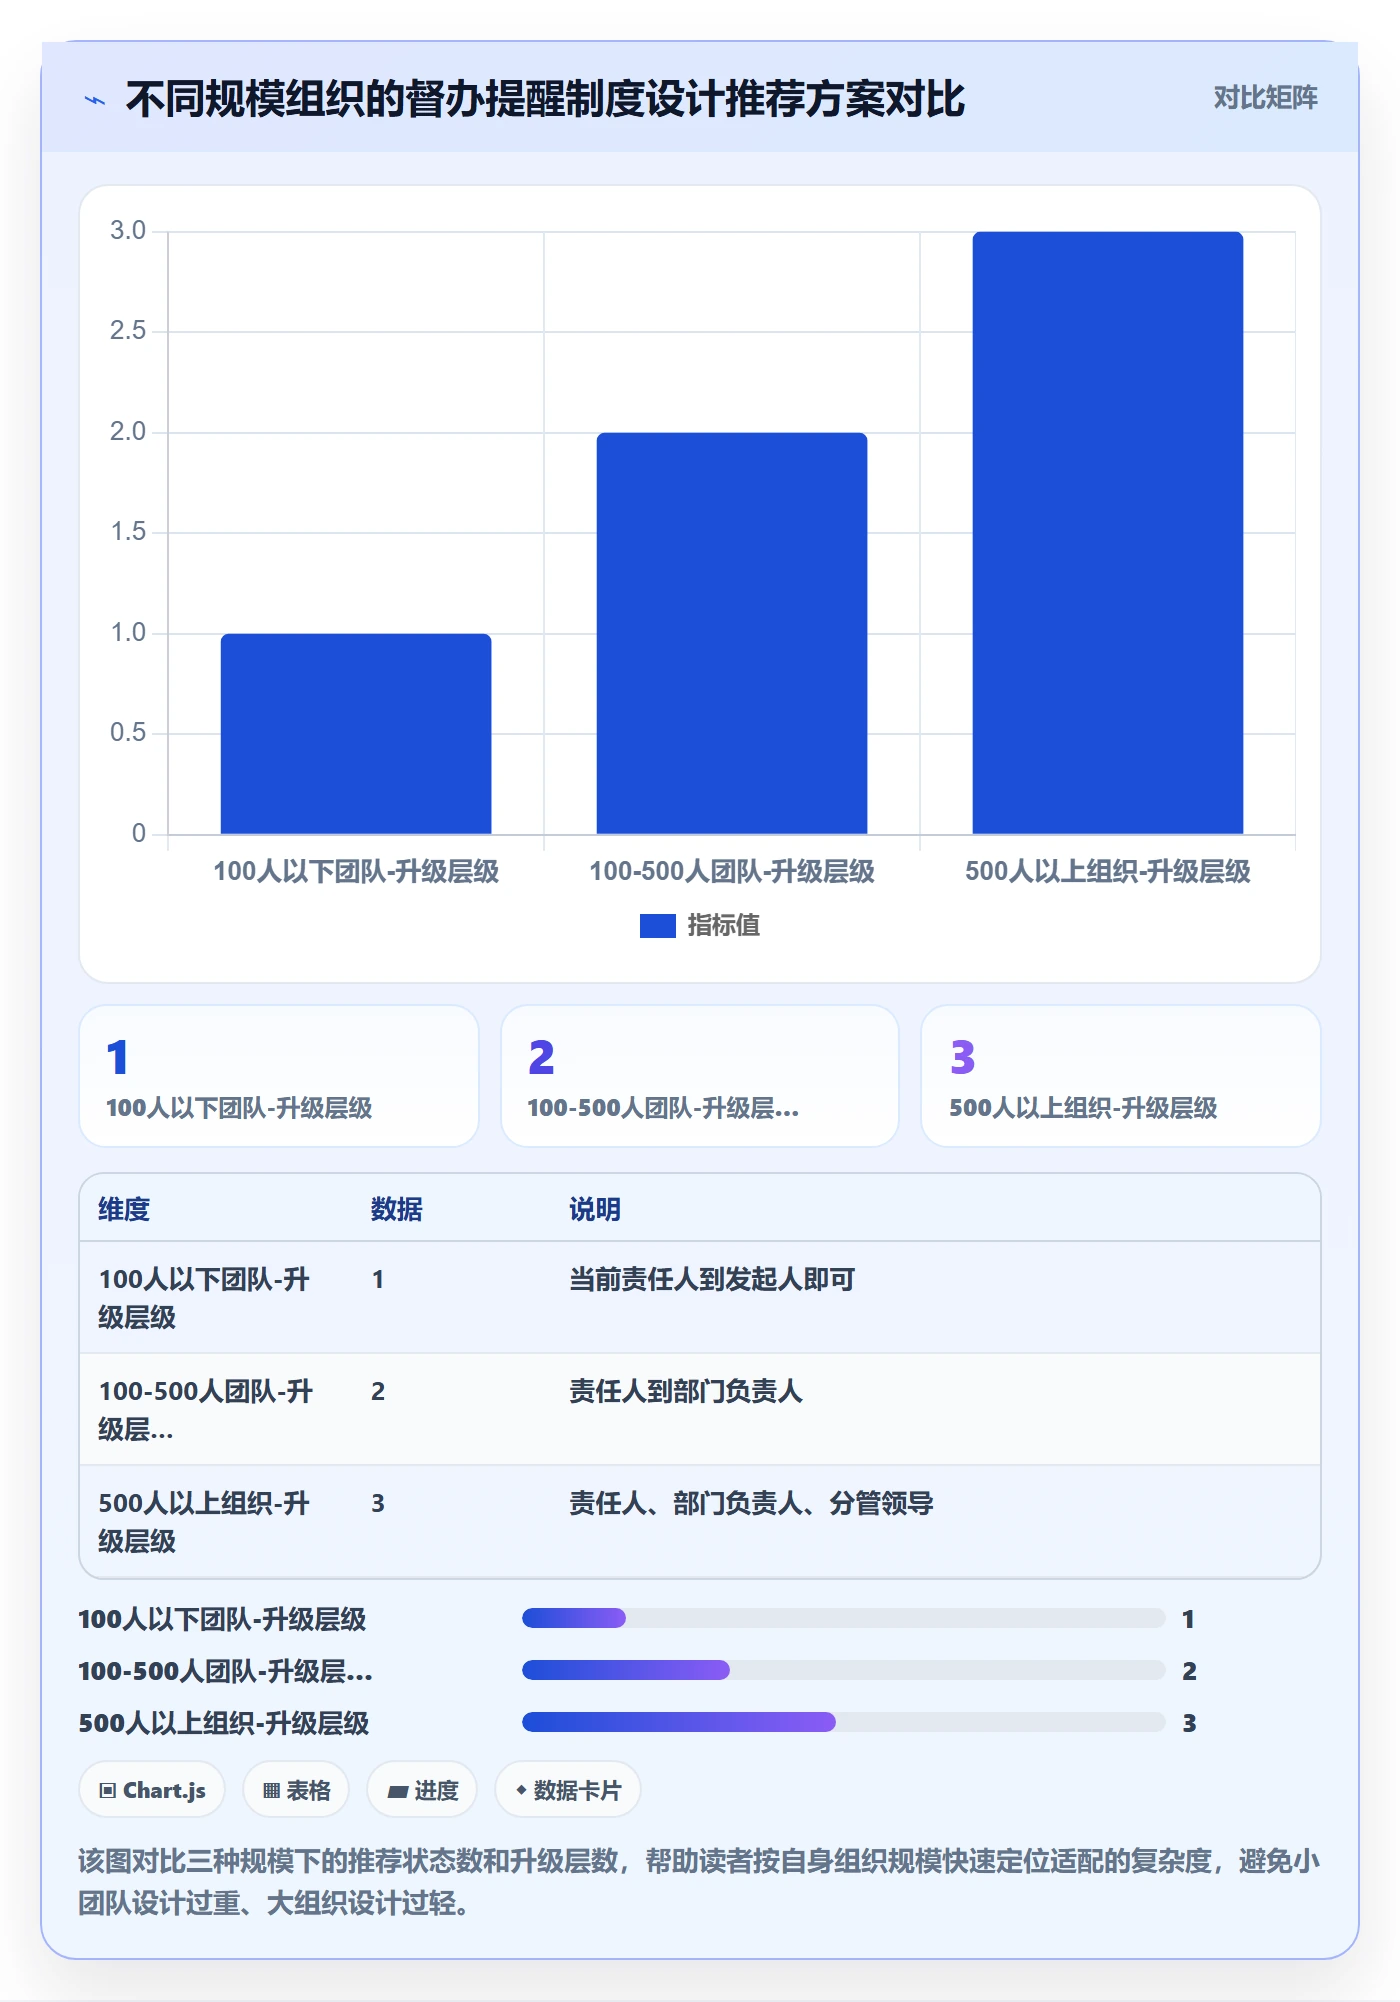Viewport: 1400px width, 2002px height.
Task: Select the table cell 责任人到部门负责人
Action: [686, 1391]
